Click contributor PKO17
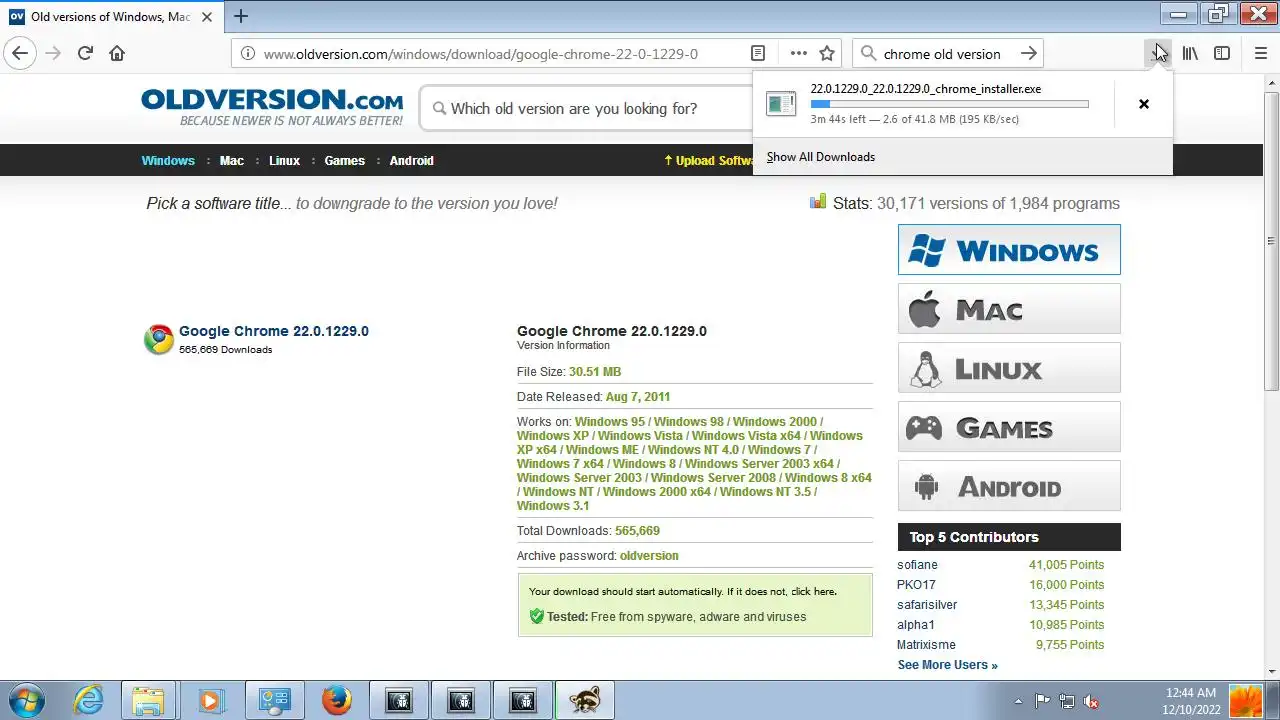 pos(916,585)
